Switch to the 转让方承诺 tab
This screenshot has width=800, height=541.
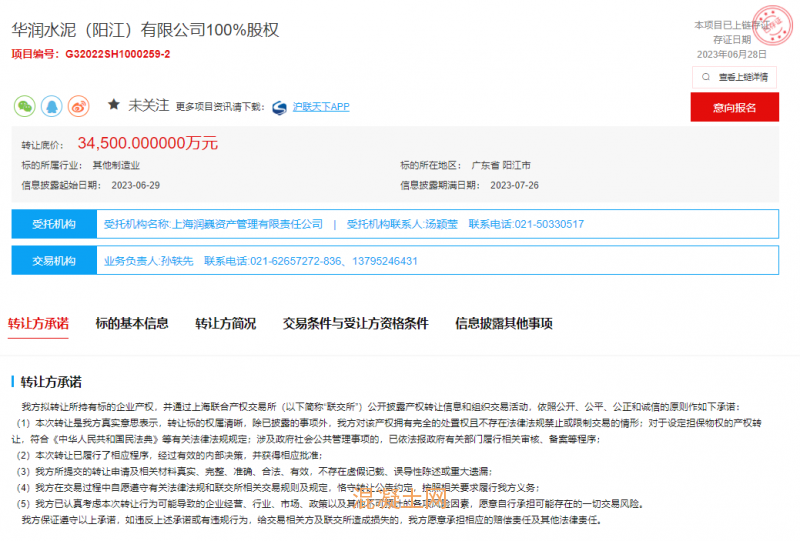coord(38,323)
